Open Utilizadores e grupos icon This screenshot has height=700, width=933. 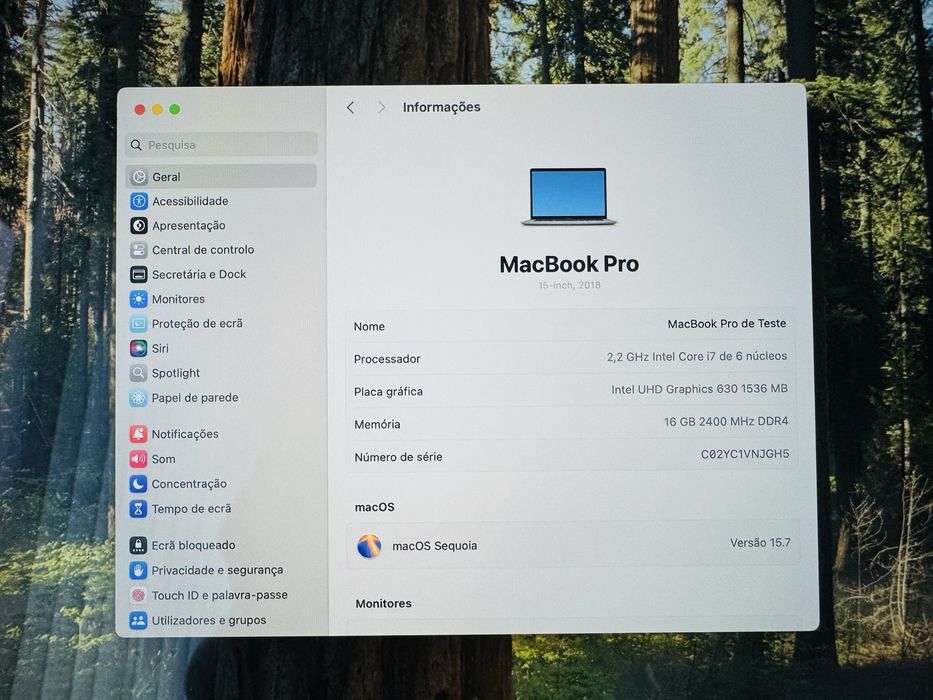point(139,620)
